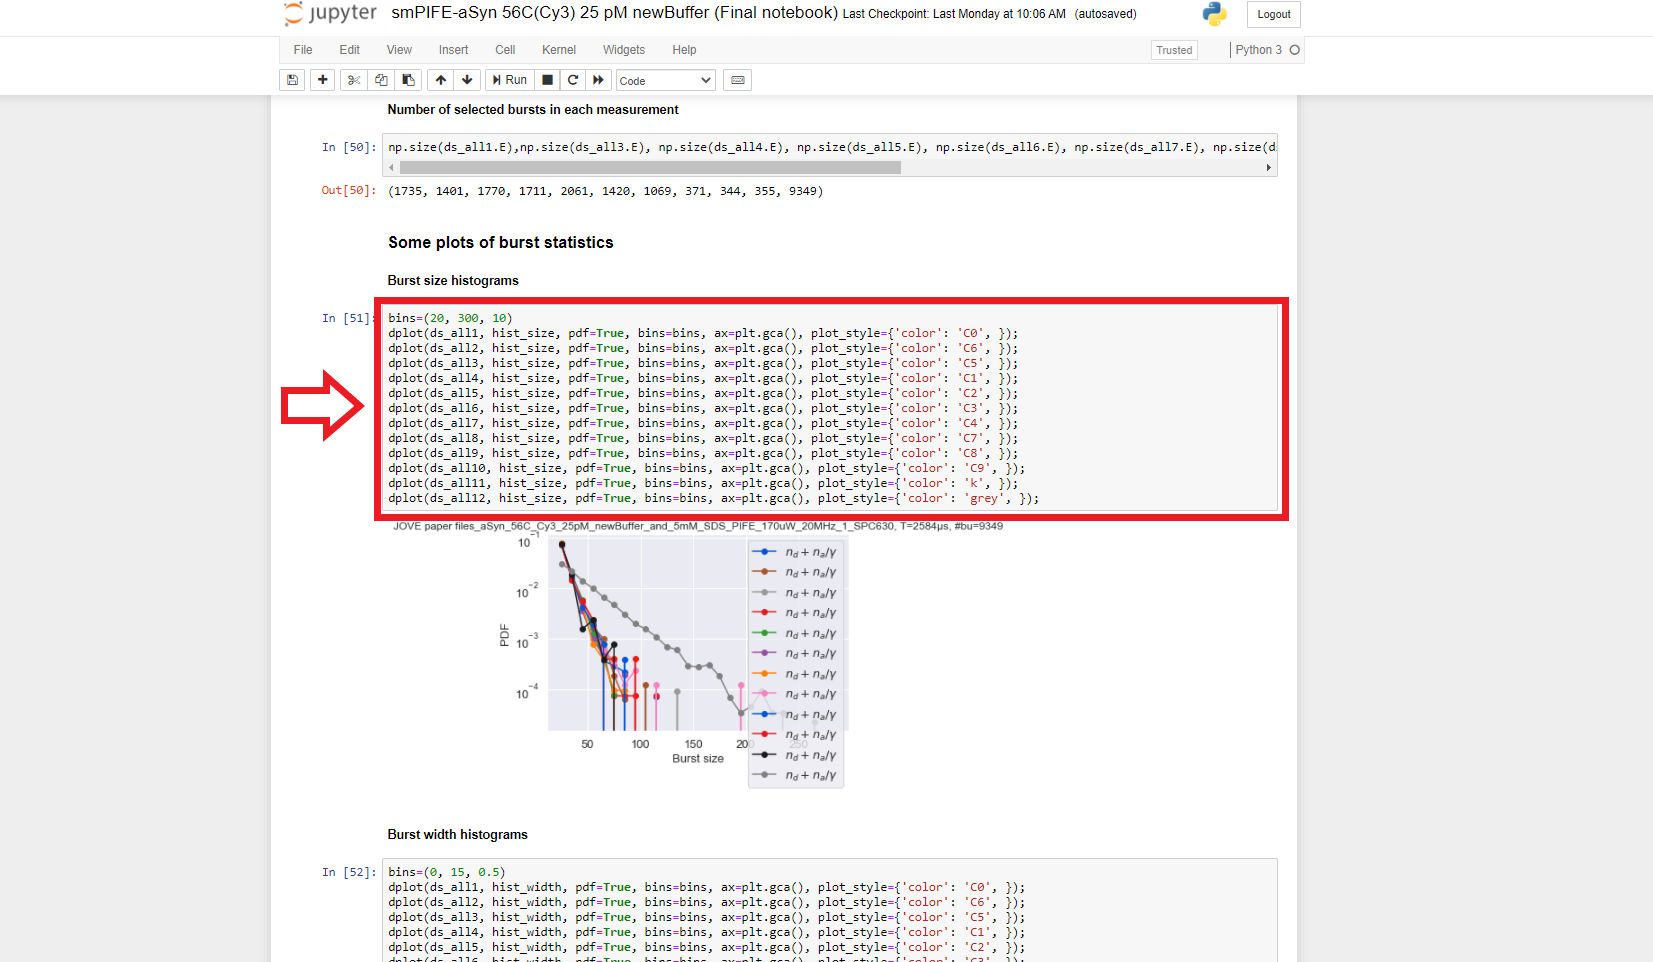Toggle the Trusted notebook indicator
1653x962 pixels.
1174,50
